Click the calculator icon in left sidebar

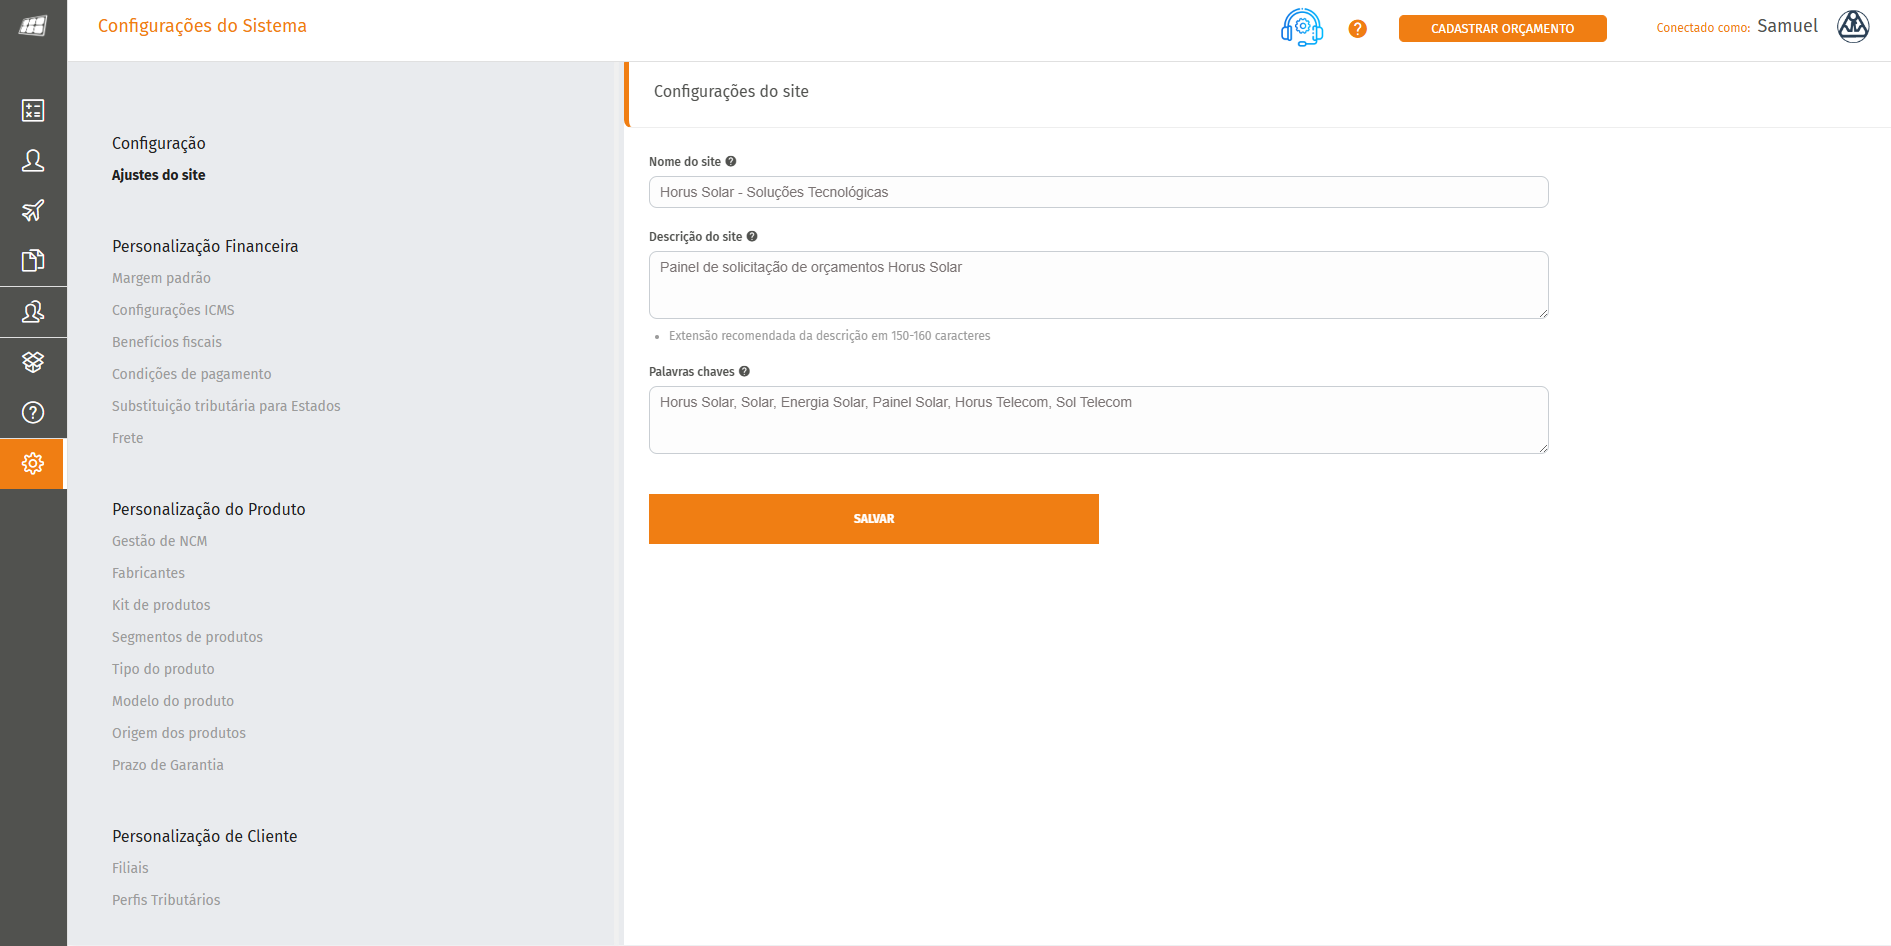pyautogui.click(x=33, y=110)
